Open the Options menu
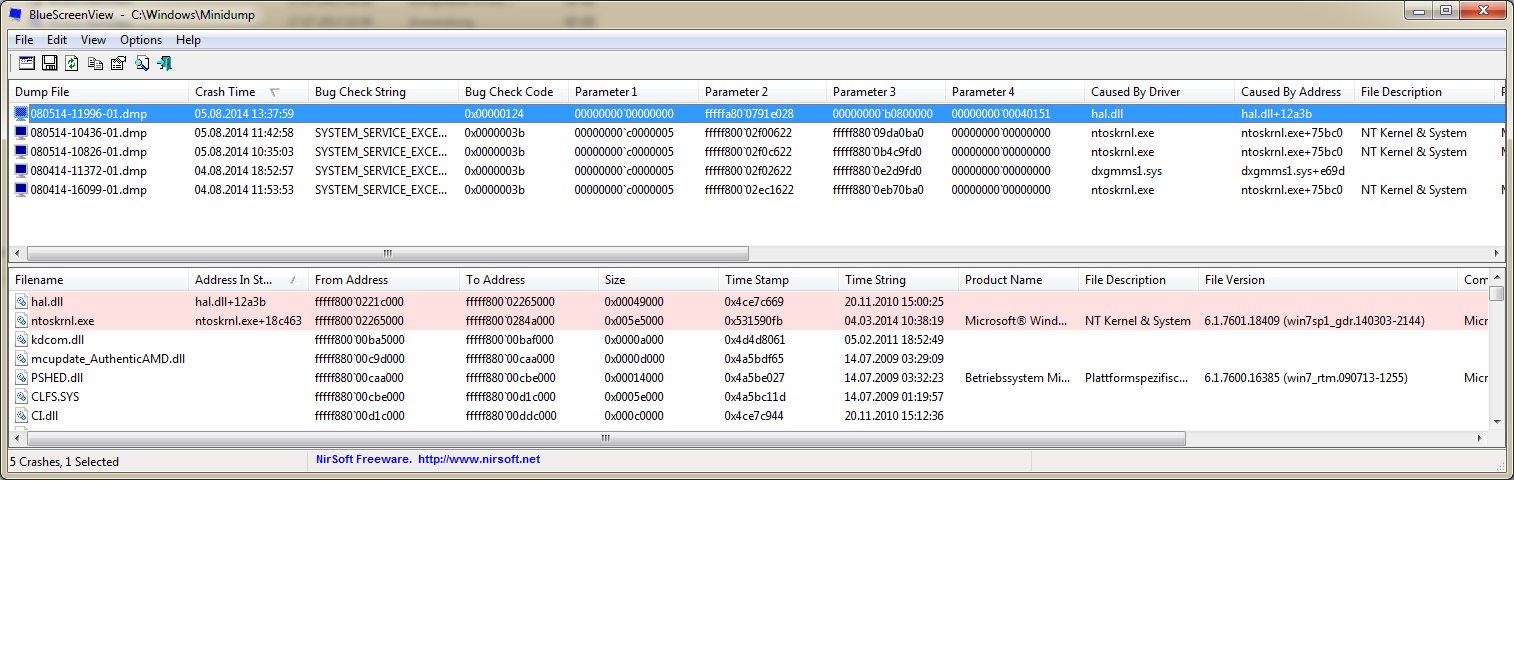The image size is (1514, 648). [x=141, y=40]
